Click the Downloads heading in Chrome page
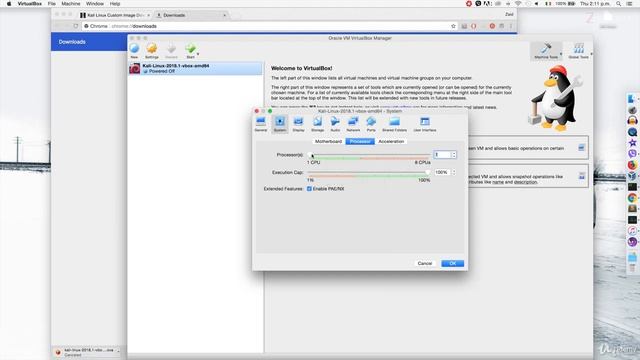Screen dimensions: 640x360 (72, 42)
